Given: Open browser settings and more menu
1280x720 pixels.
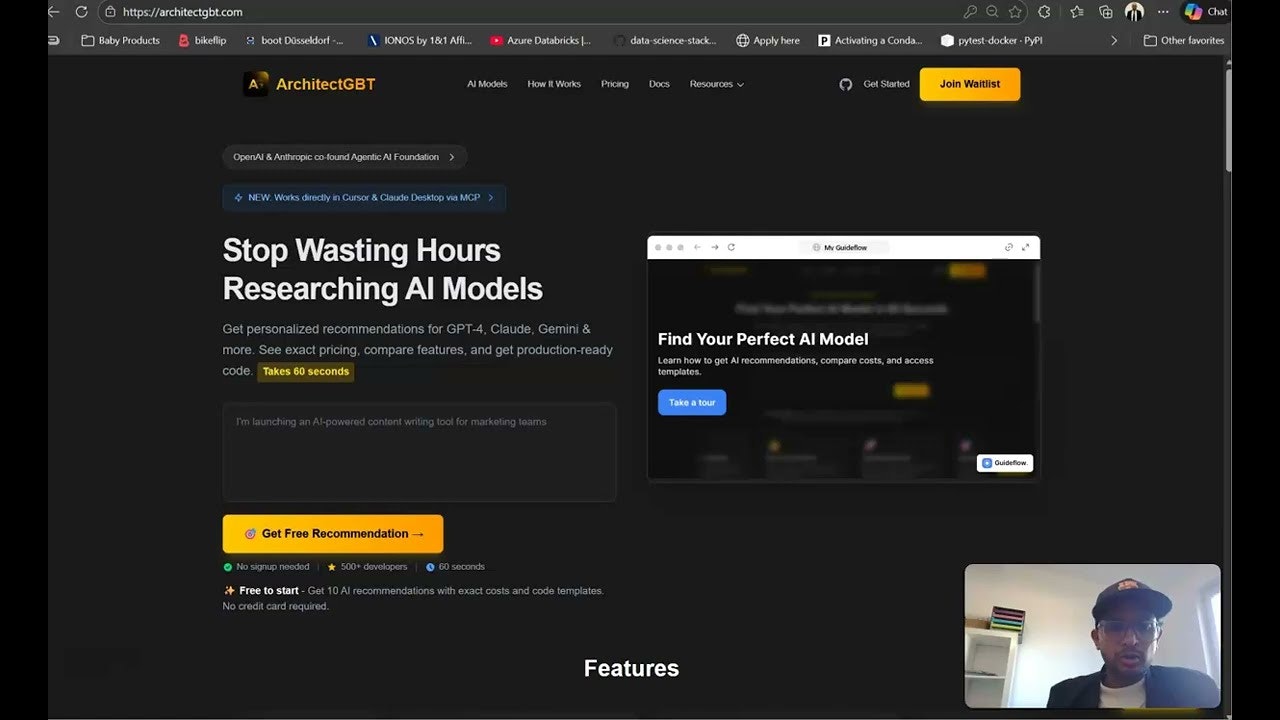Looking at the screenshot, I should tap(1163, 12).
